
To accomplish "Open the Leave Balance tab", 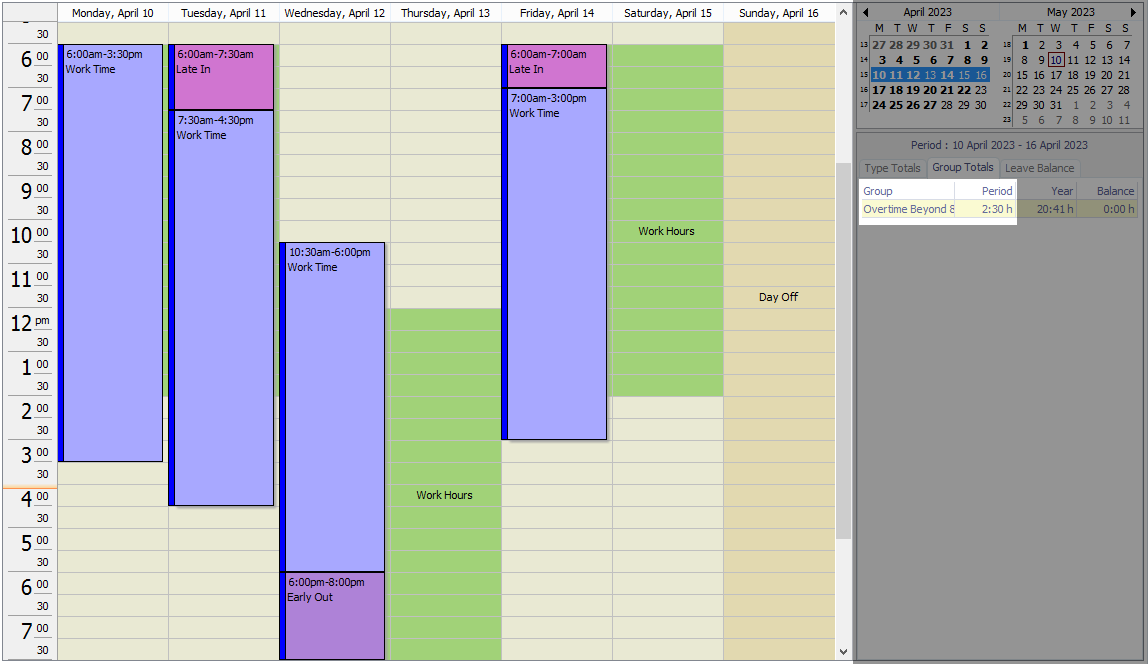I will coord(1039,168).
